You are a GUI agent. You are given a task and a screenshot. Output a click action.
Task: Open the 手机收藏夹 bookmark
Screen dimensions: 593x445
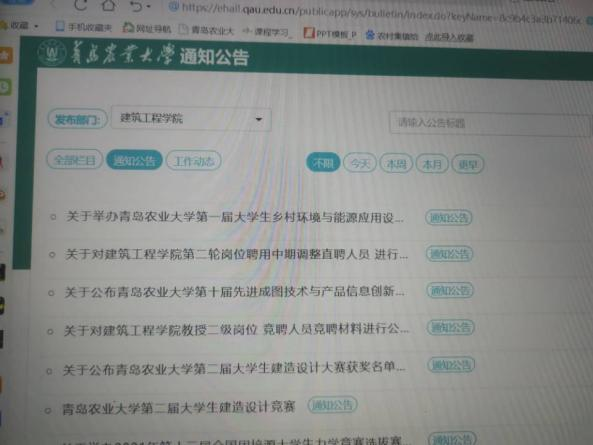tap(84, 27)
